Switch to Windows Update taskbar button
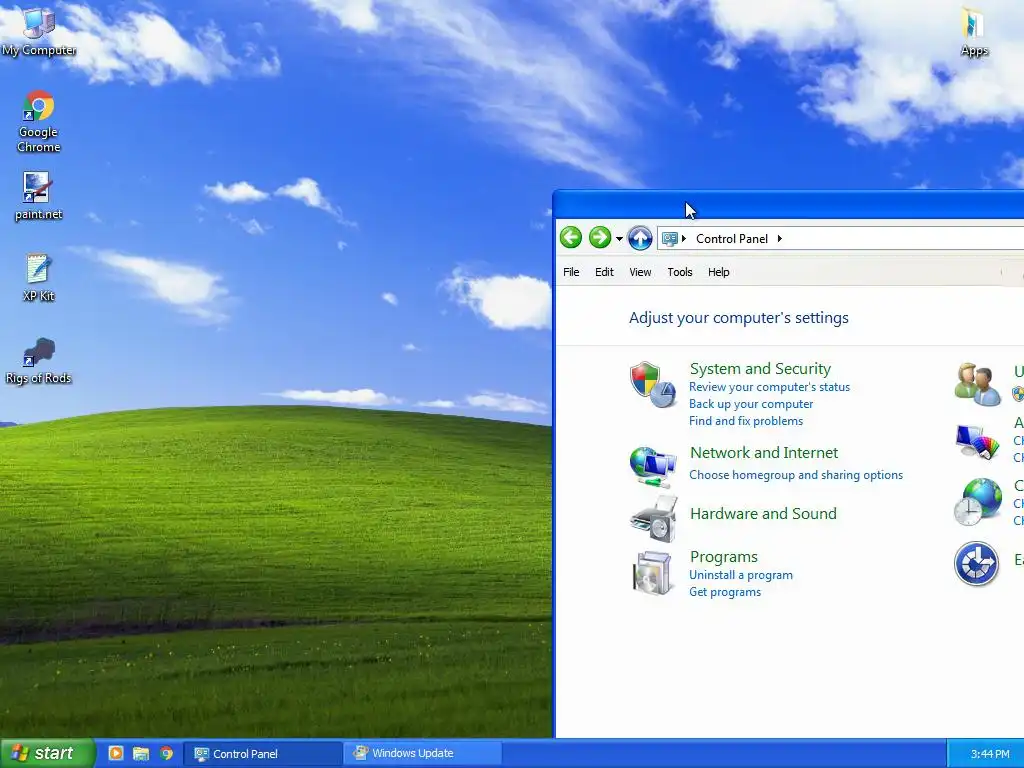Screen dimensions: 1024x768 (423, 754)
